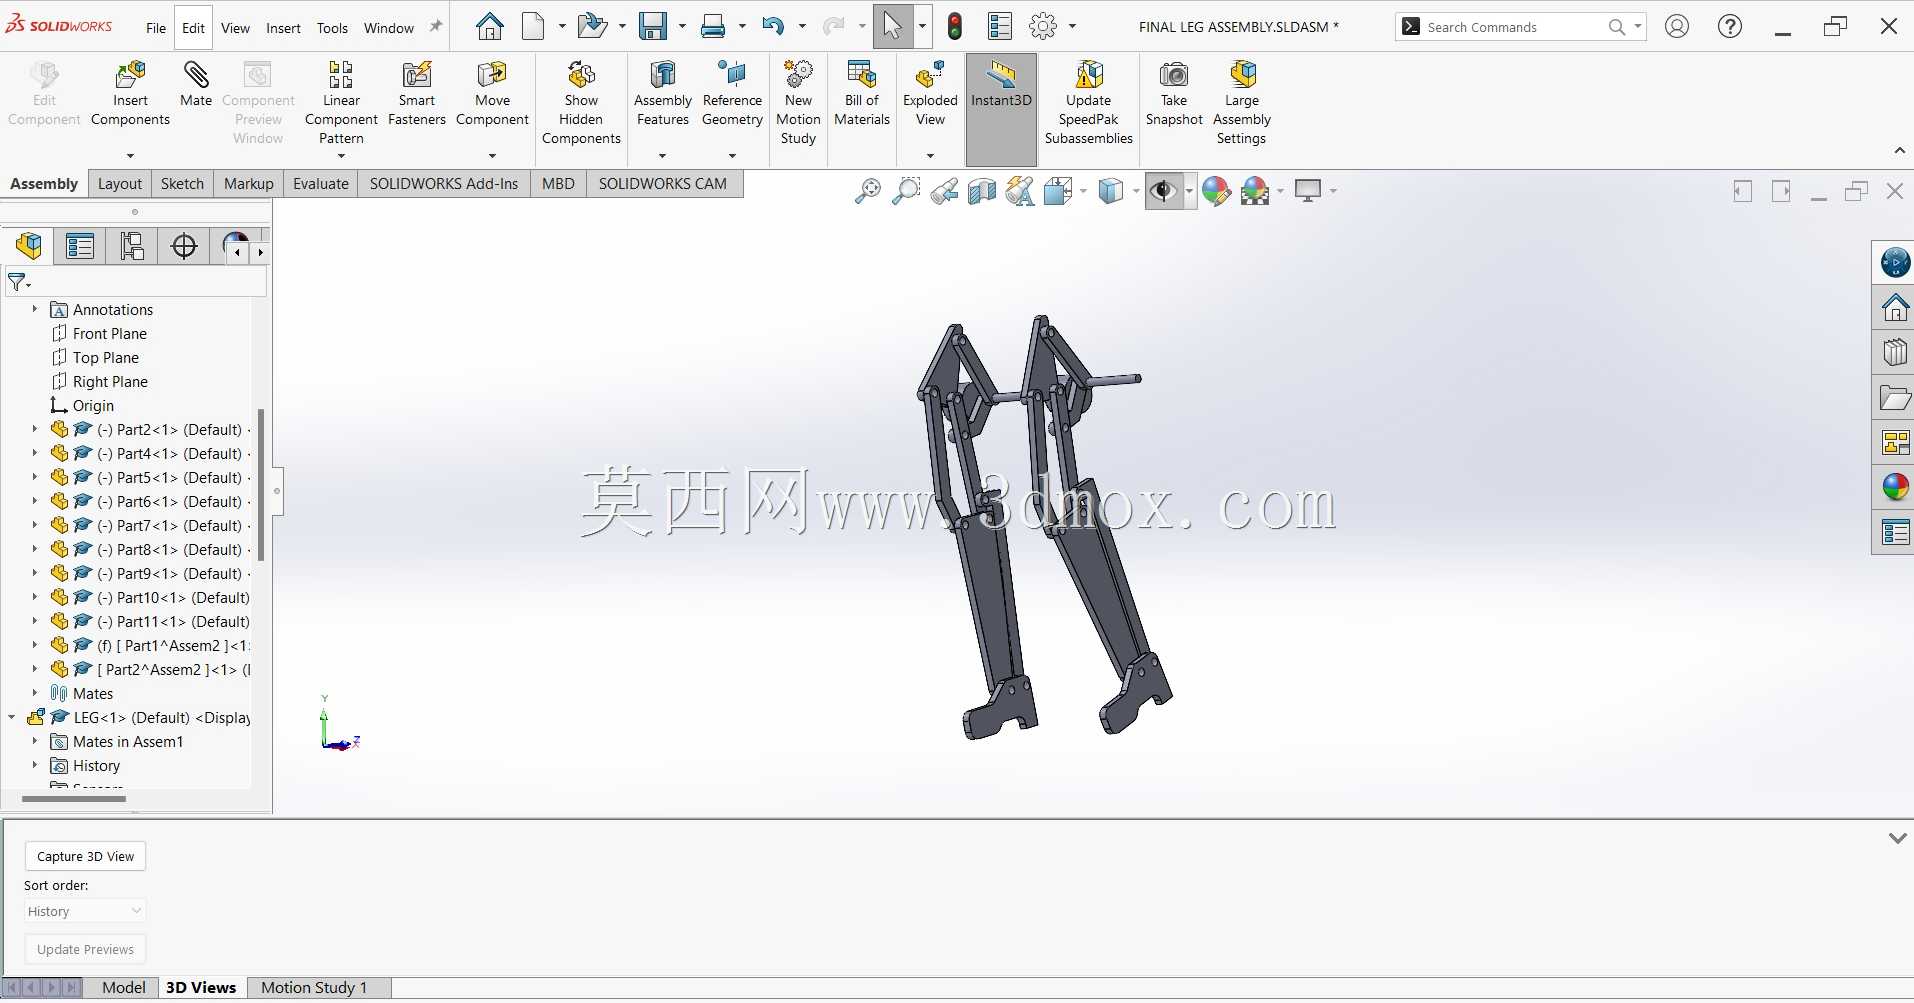Open the File menu
This screenshot has width=1914, height=1003.
point(156,28)
